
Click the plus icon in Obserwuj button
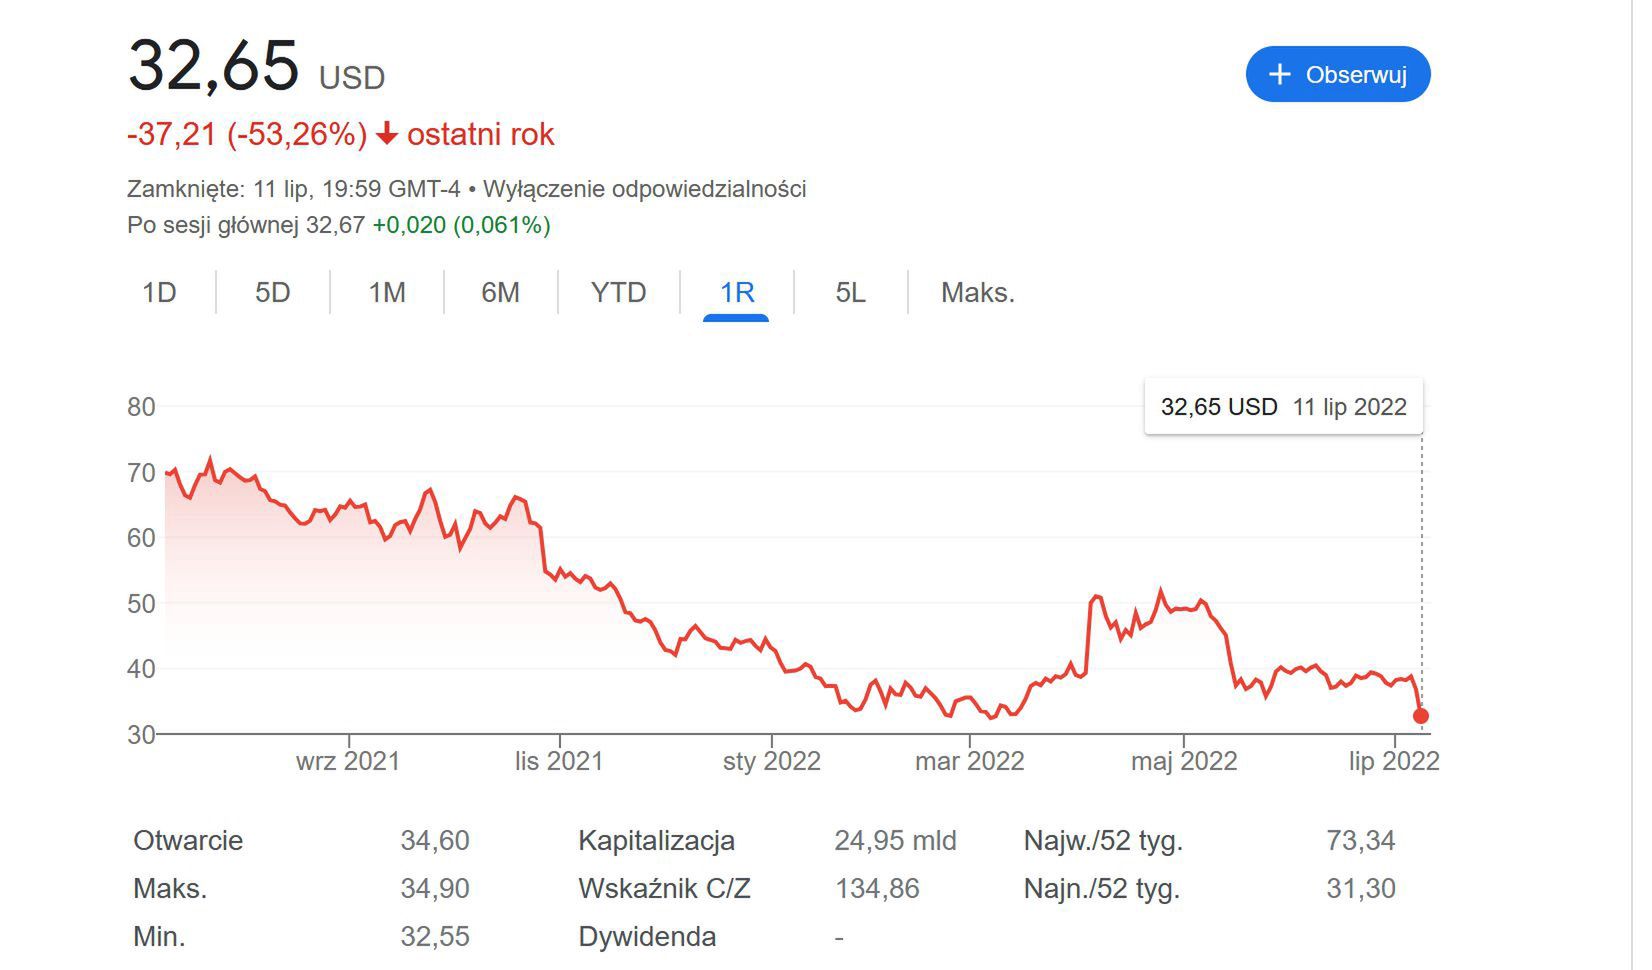tap(1279, 74)
